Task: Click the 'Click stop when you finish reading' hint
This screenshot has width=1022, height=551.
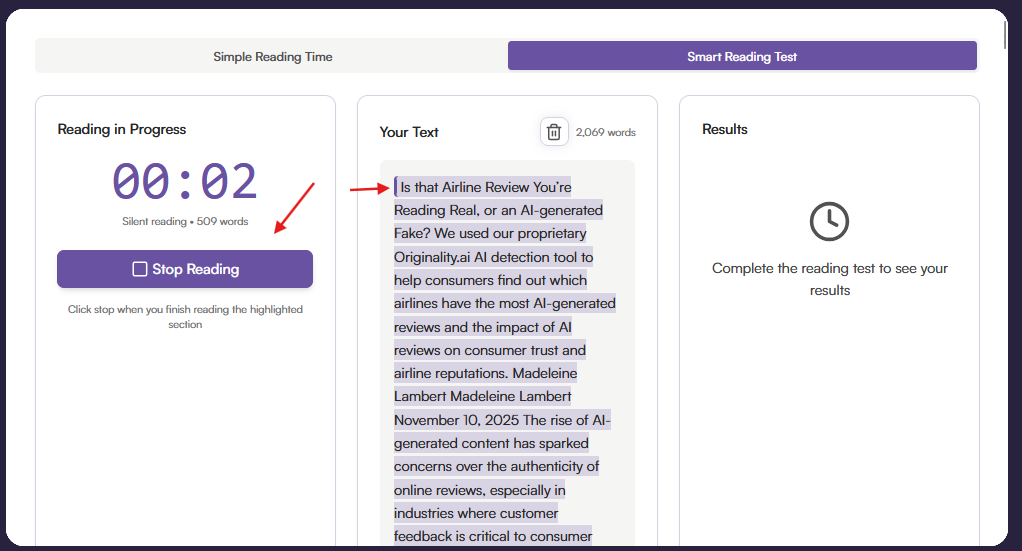Action: tap(185, 317)
